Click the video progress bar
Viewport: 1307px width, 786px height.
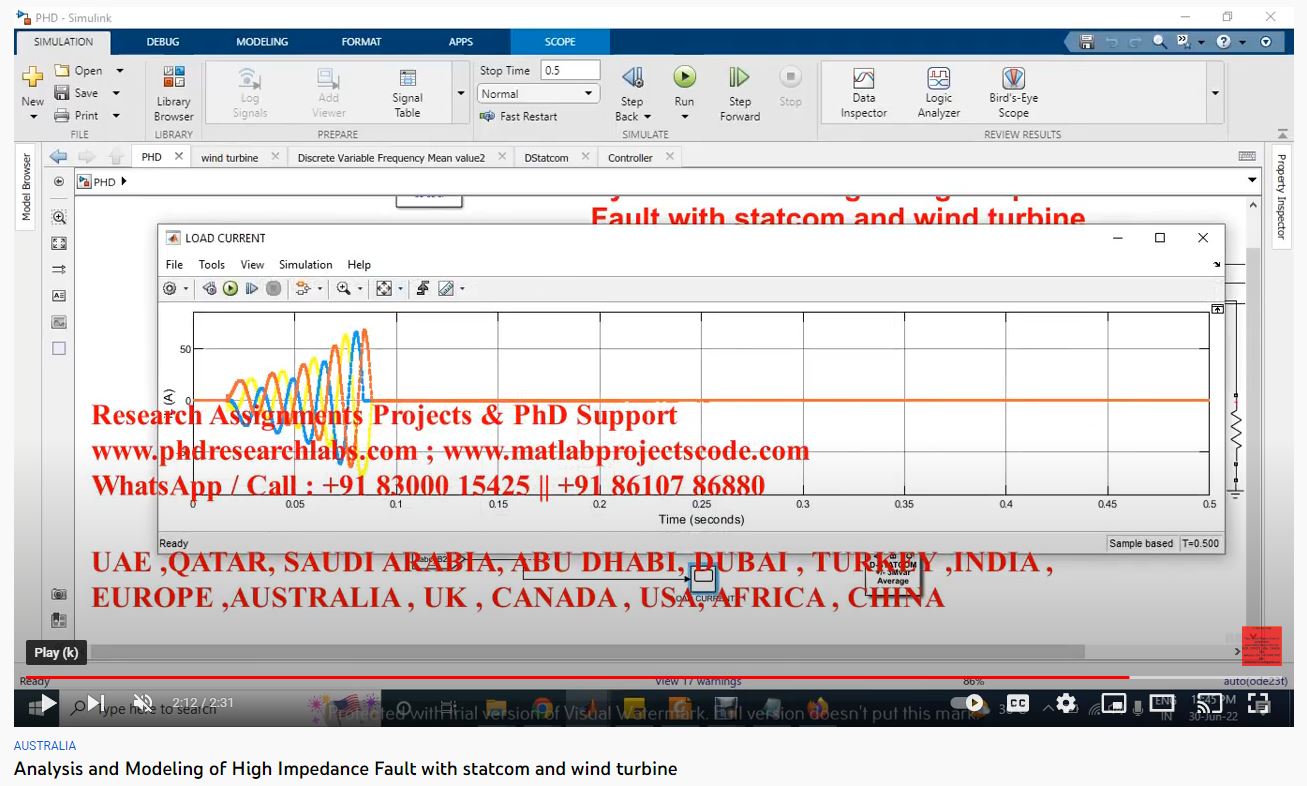[653, 678]
